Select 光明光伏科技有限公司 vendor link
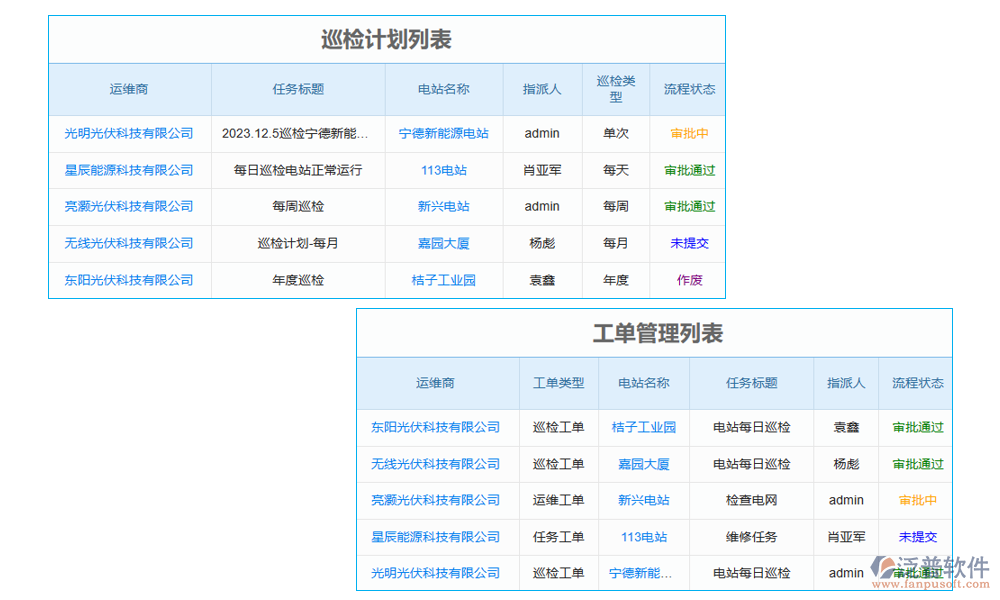The width and height of the screenshot is (1000, 600). (x=129, y=133)
